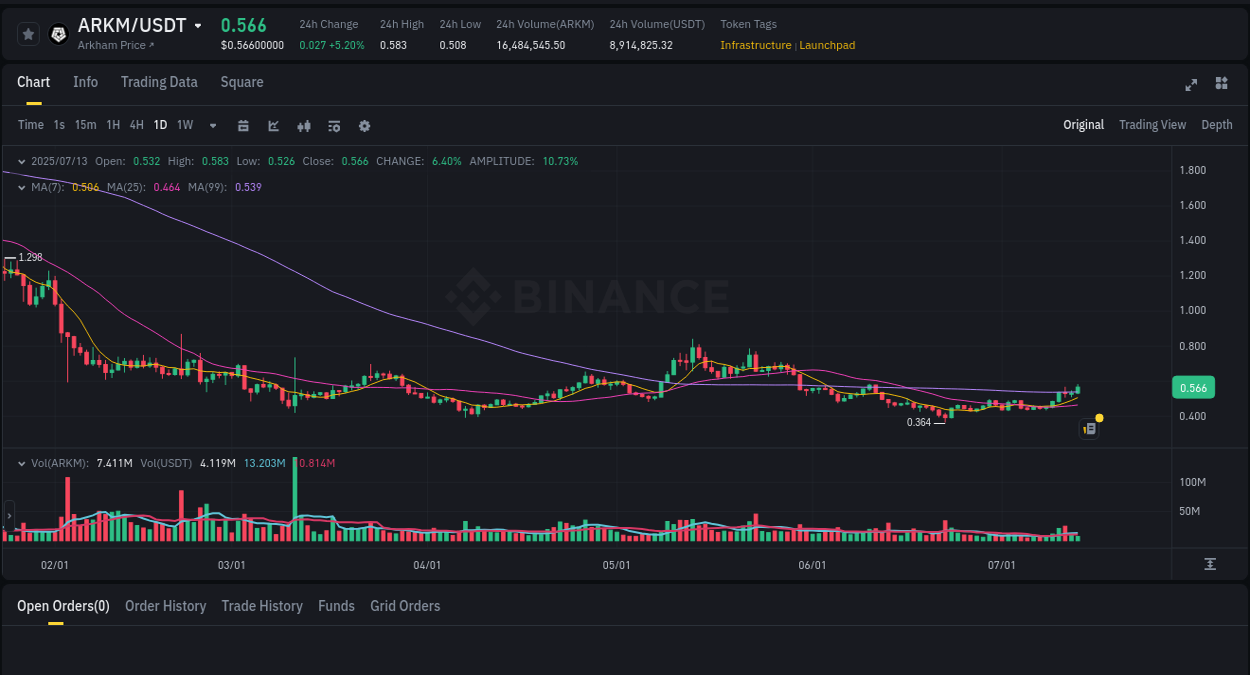Image resolution: width=1250 pixels, height=675 pixels.
Task: Select the 4H timeframe
Action: pos(136,126)
